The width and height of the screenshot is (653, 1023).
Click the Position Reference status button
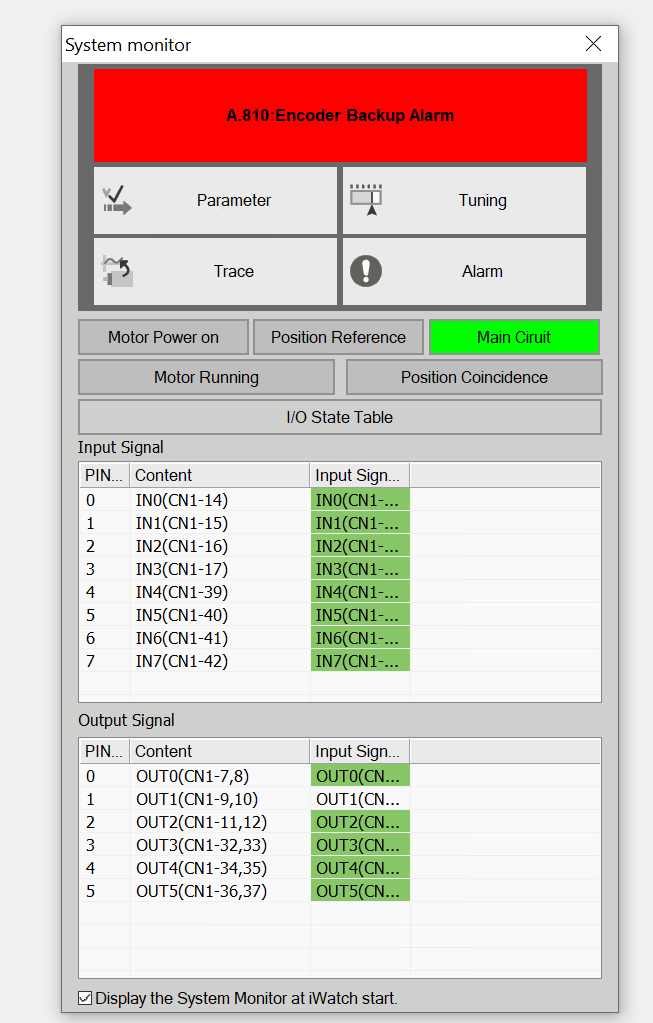(338, 337)
